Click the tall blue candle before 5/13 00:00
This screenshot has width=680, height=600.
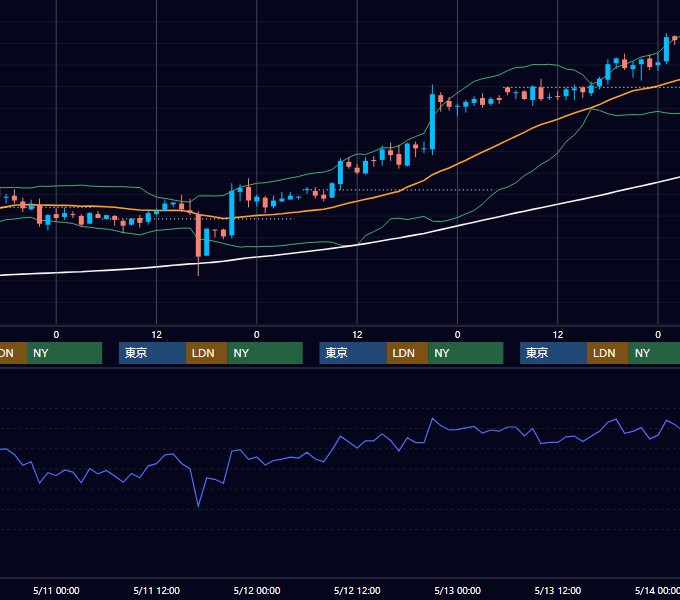pyautogui.click(x=432, y=121)
